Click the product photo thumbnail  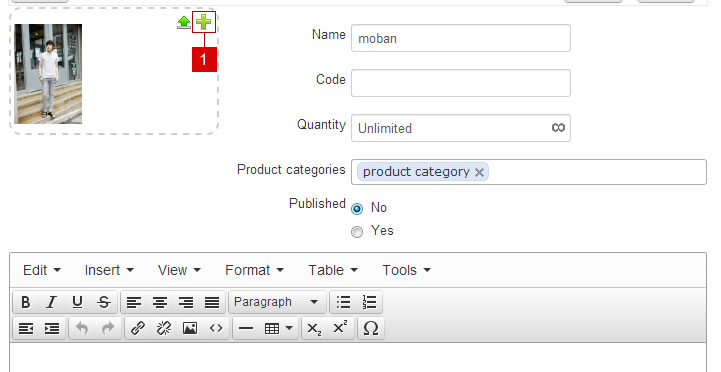pos(48,74)
